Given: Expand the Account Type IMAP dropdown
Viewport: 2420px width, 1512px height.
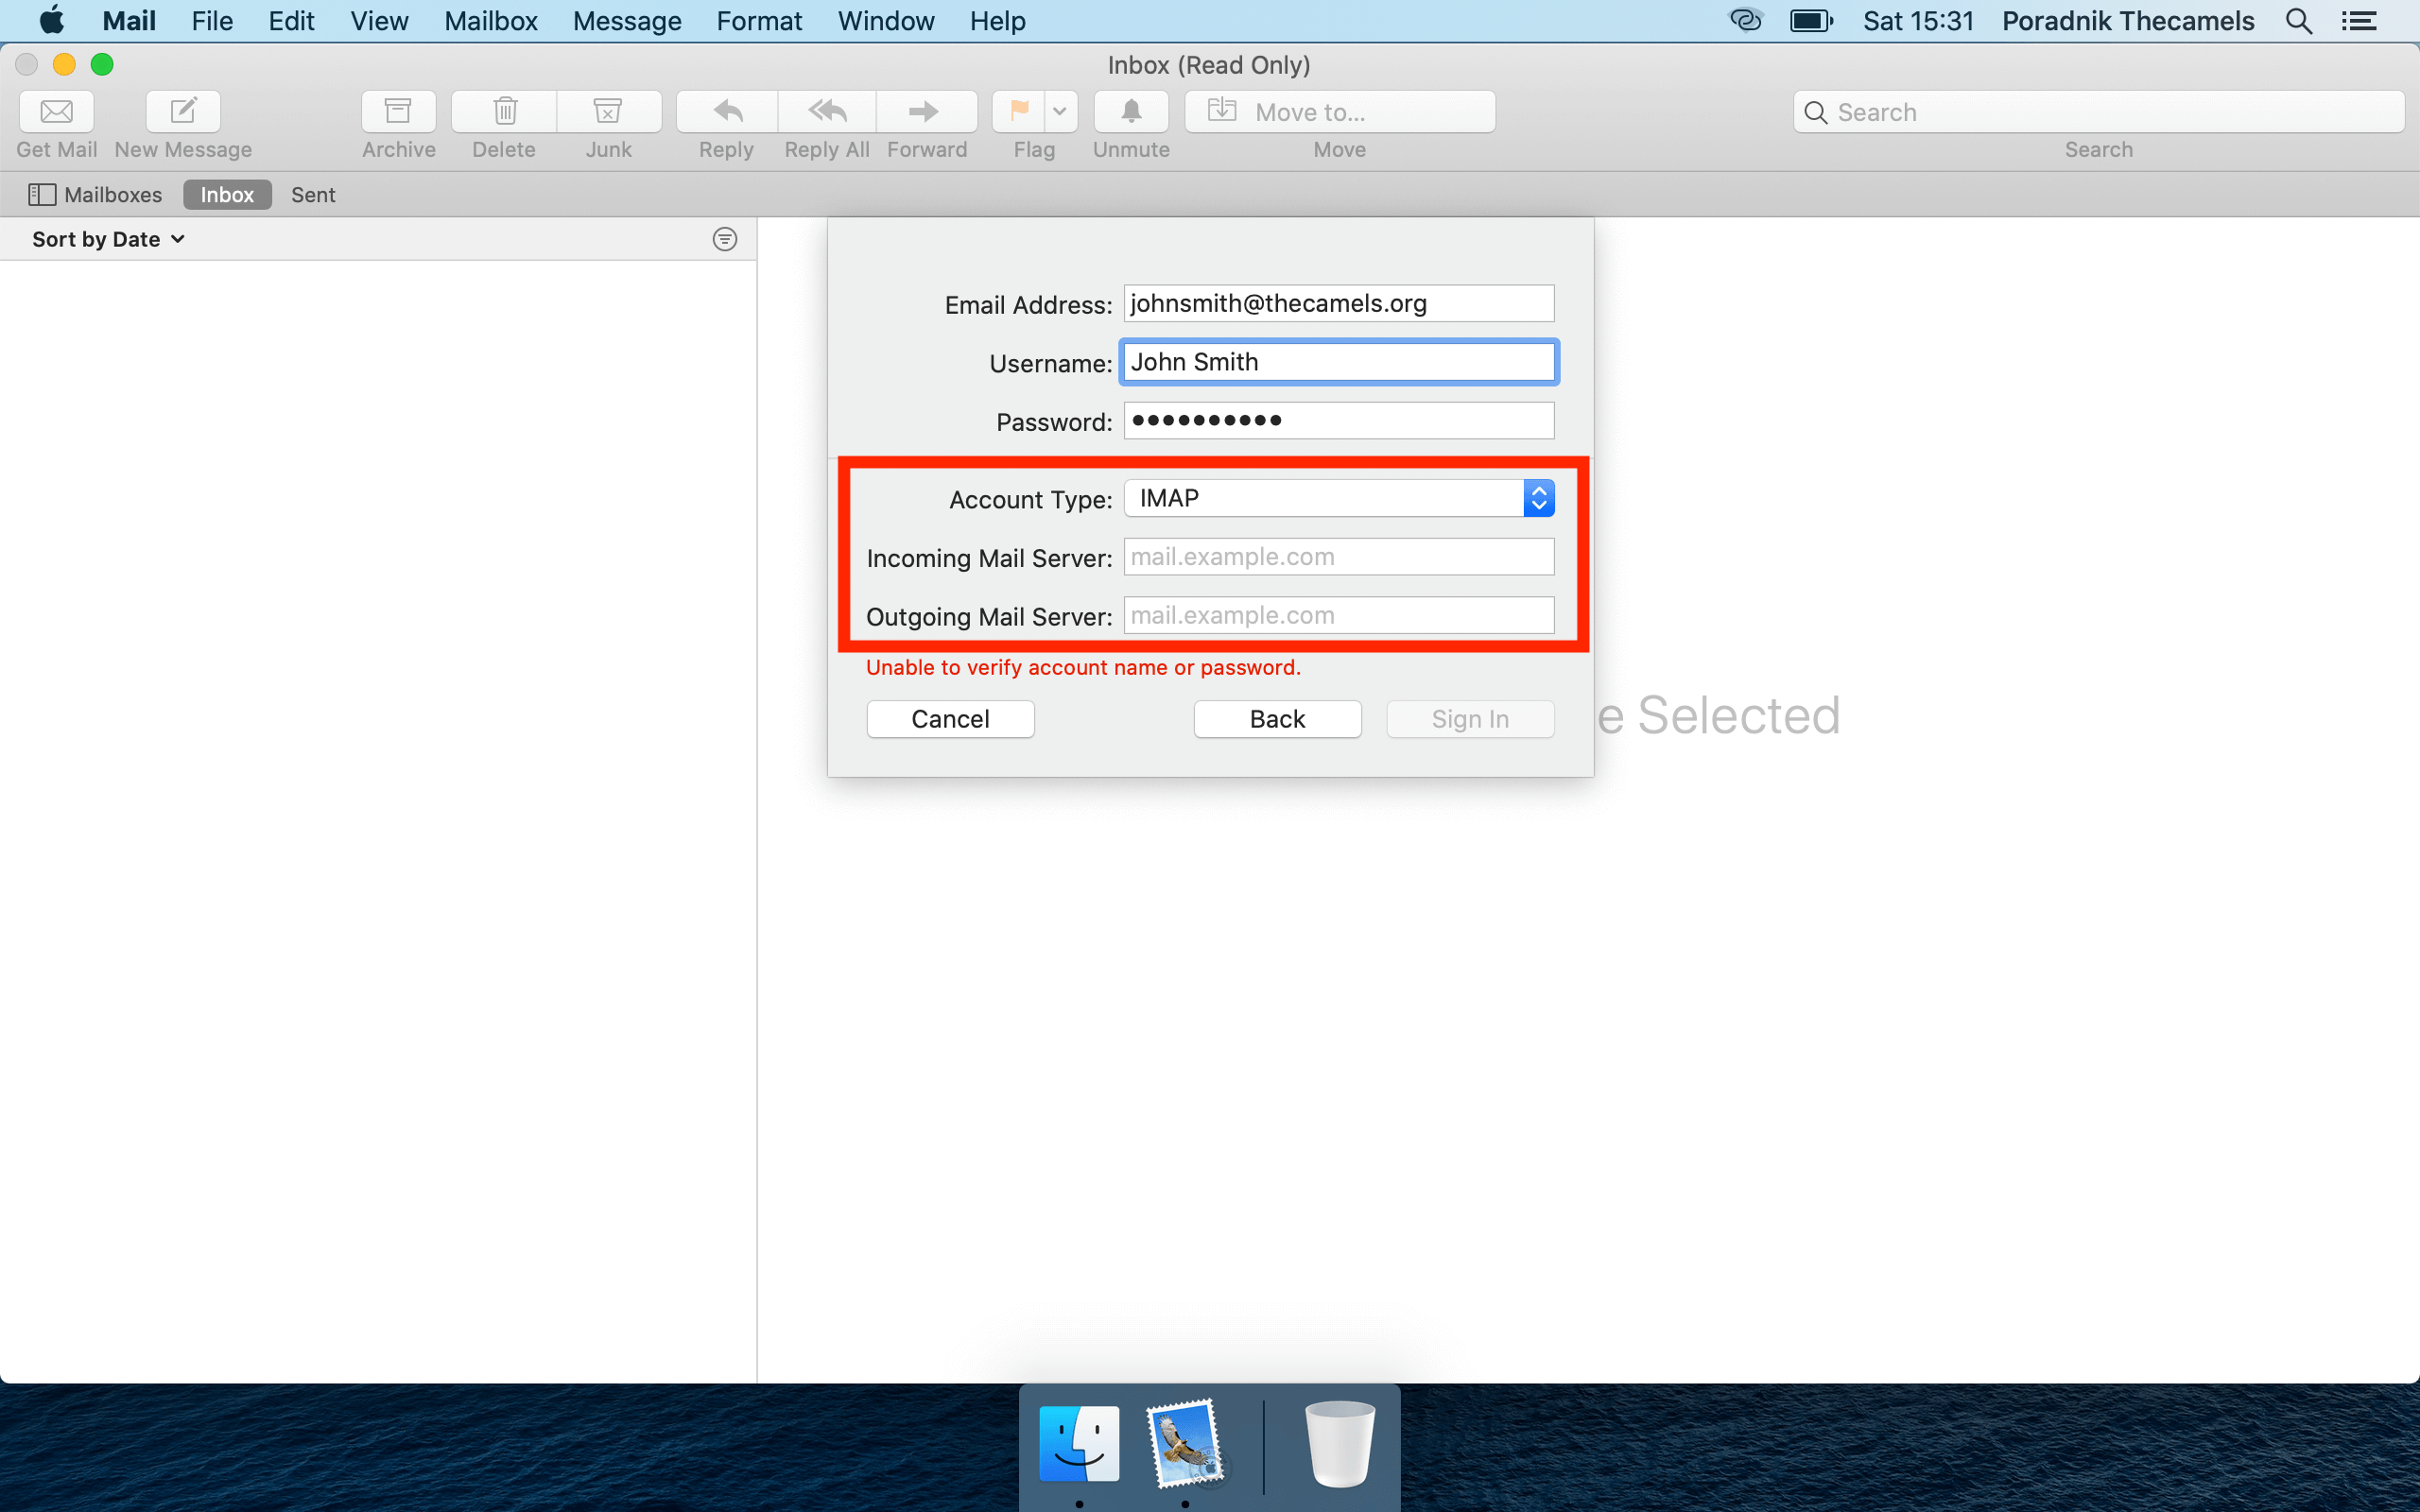Looking at the screenshot, I should tap(1535, 498).
